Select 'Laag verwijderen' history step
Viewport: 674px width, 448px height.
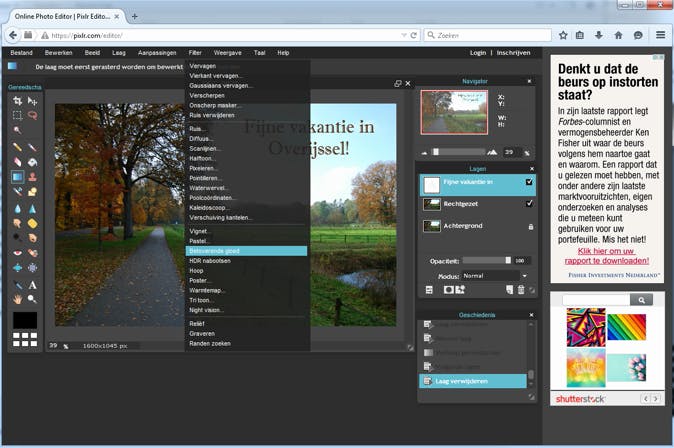(473, 381)
